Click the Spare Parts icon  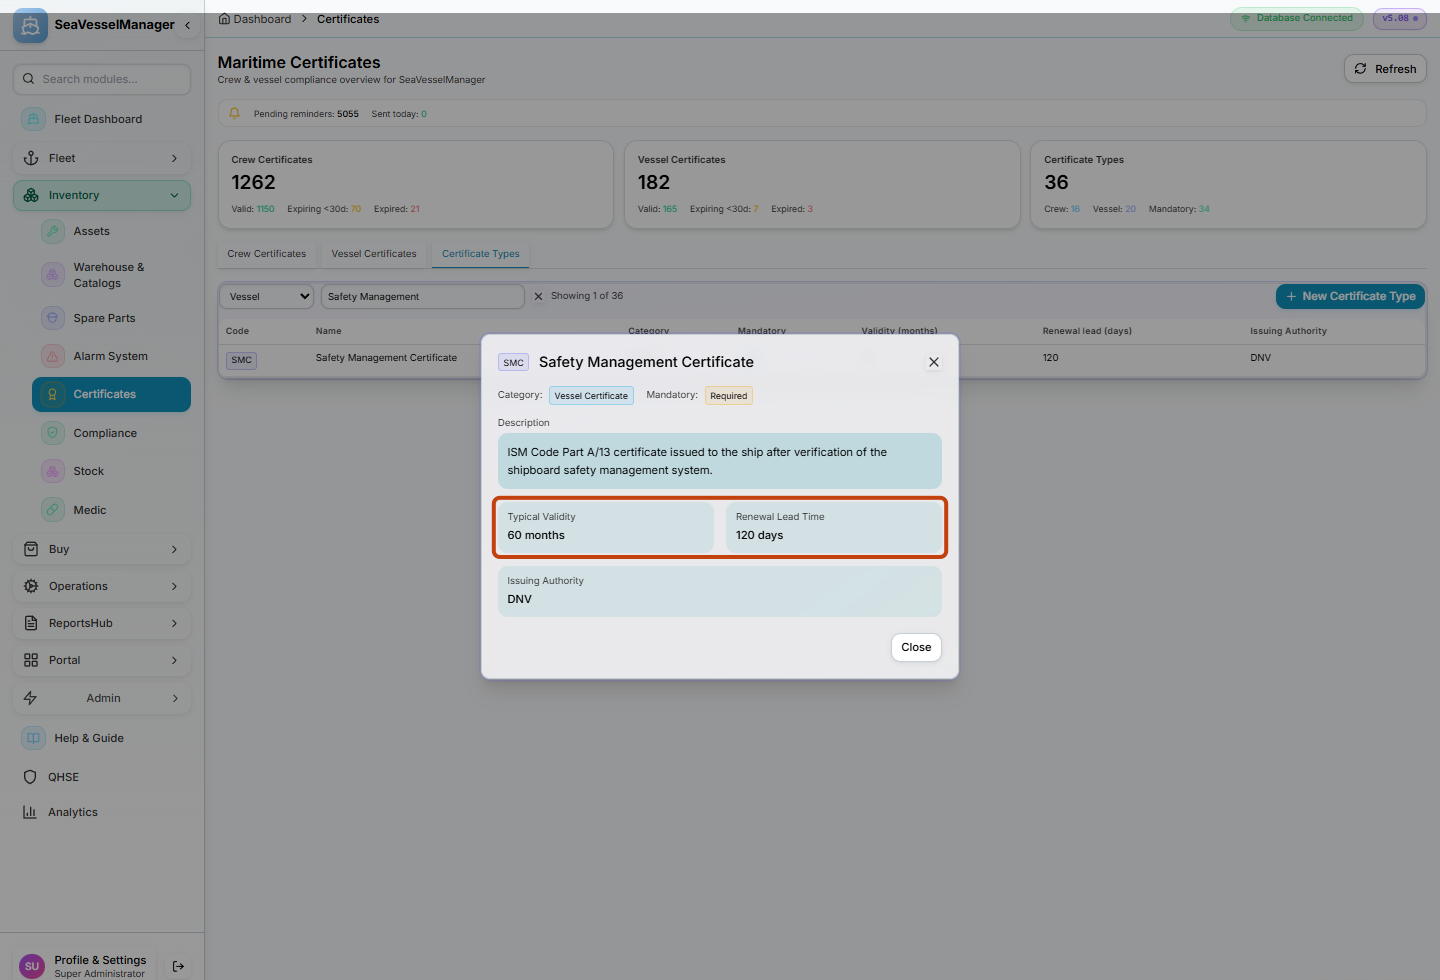point(53,318)
